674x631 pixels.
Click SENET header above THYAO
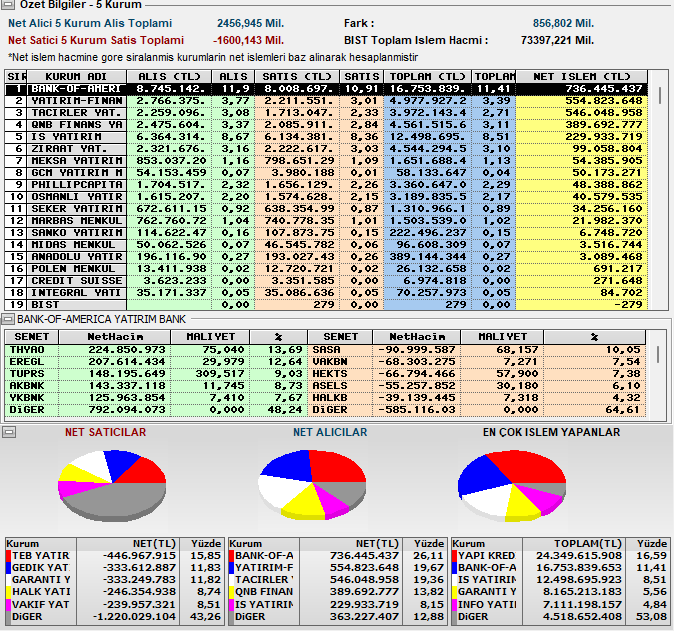pyautogui.click(x=31, y=337)
